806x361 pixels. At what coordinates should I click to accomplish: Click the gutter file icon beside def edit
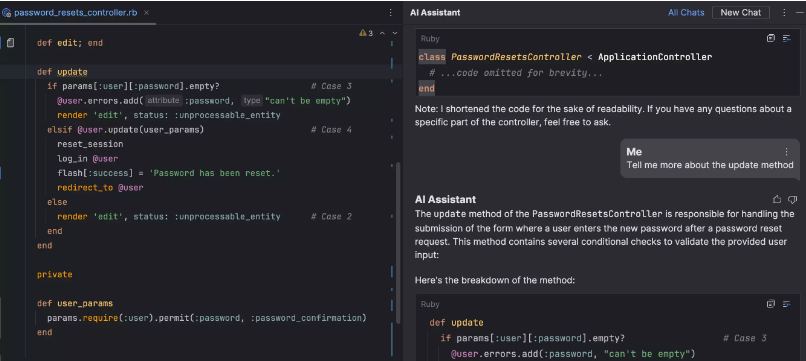[x=10, y=43]
